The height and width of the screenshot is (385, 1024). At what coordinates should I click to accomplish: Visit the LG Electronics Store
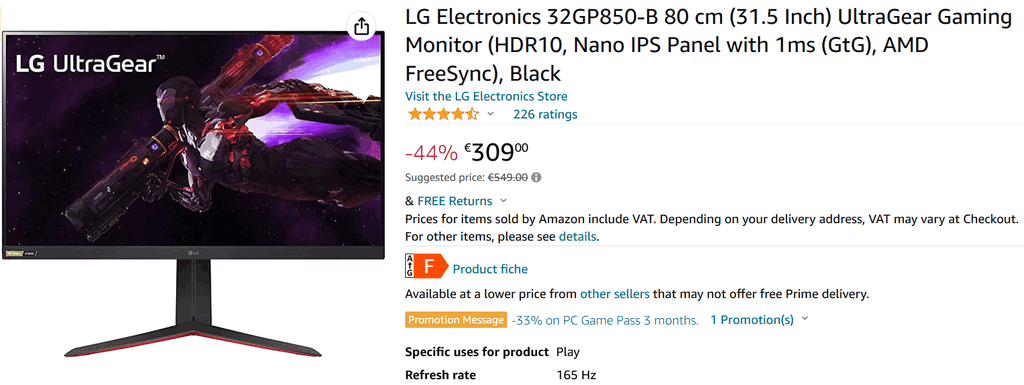coord(486,96)
